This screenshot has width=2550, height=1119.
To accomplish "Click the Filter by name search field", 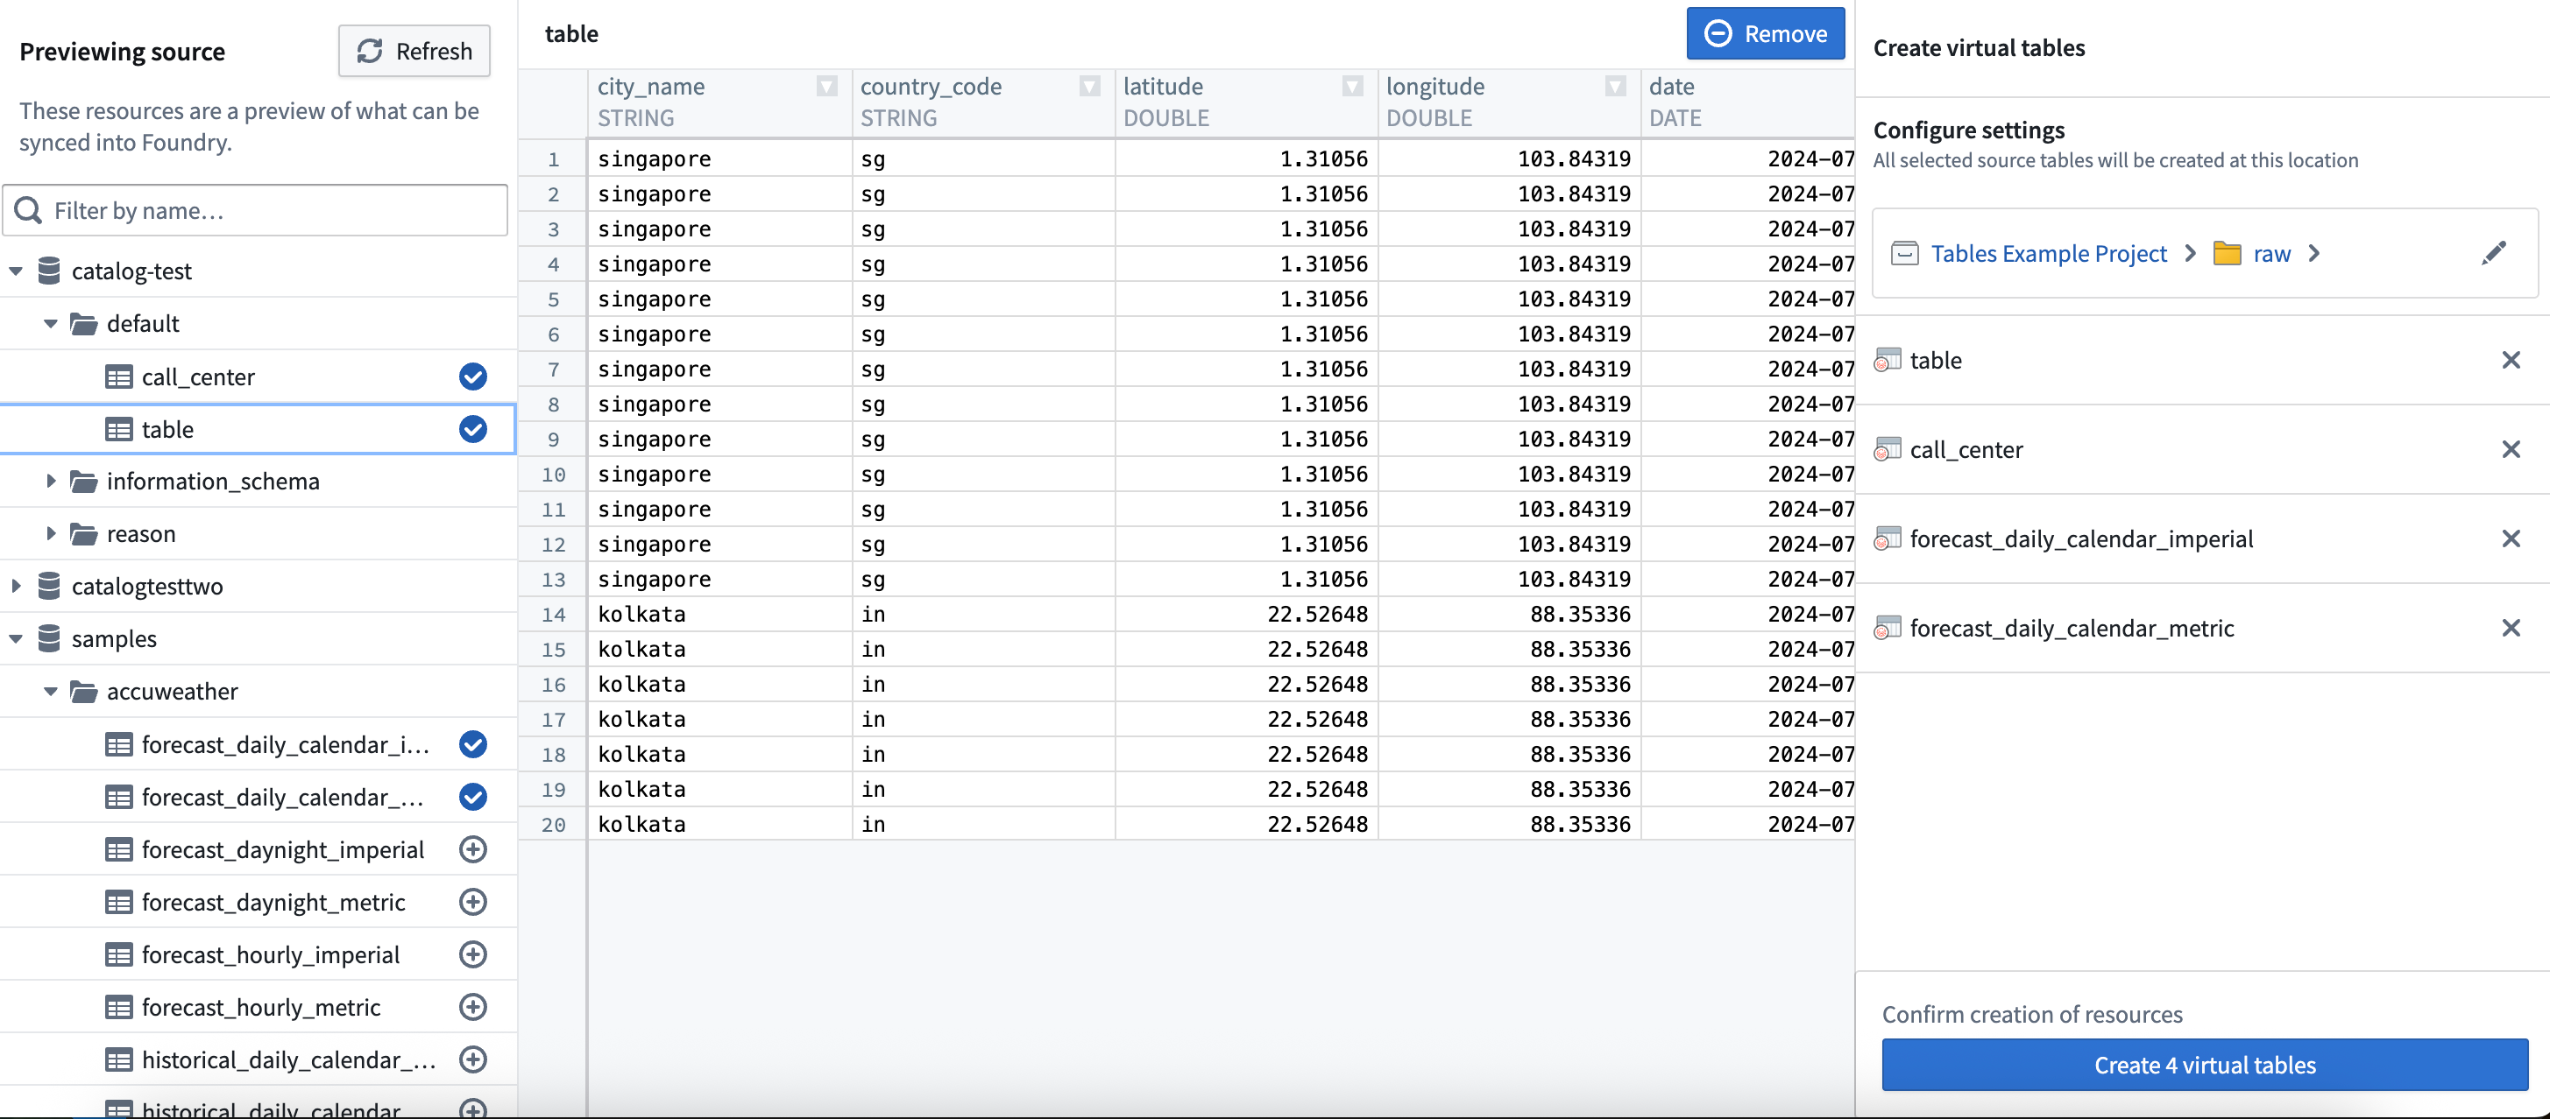I will click(x=255, y=210).
